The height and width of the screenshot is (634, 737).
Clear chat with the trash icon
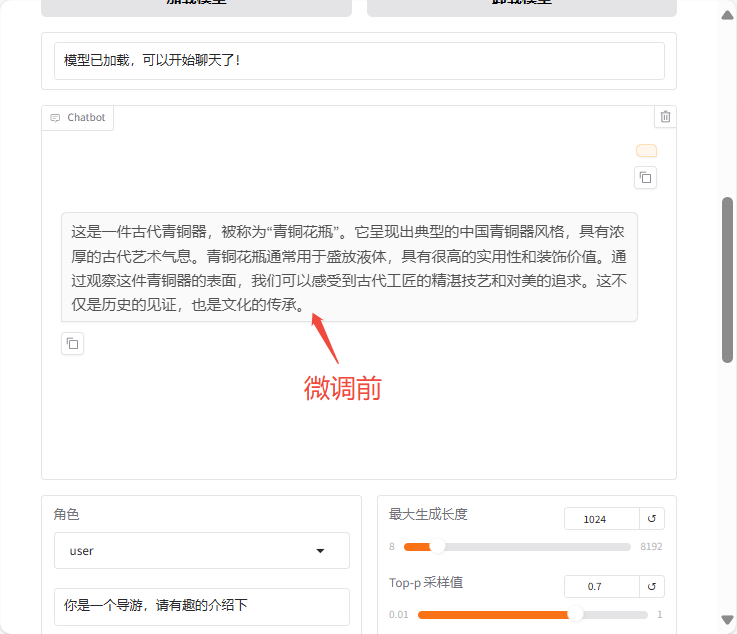pyautogui.click(x=665, y=117)
